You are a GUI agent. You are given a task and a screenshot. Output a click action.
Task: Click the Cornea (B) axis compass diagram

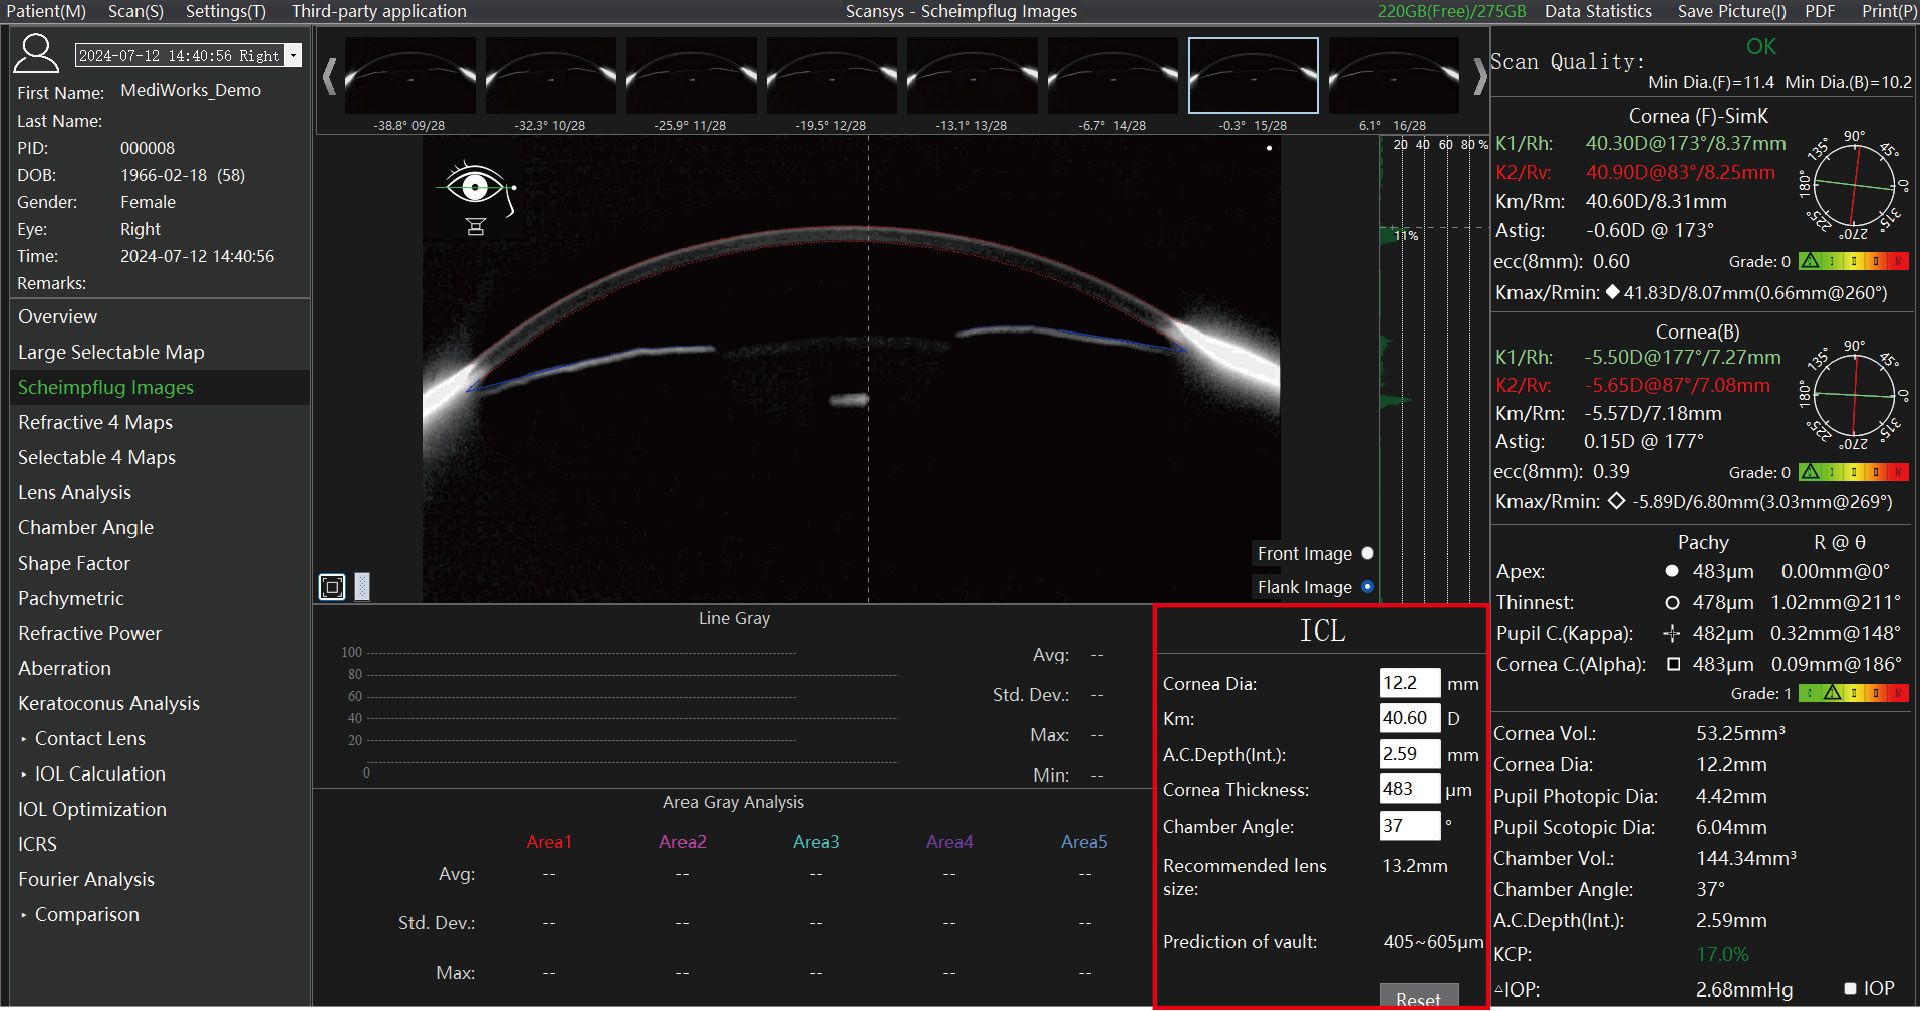click(1855, 395)
